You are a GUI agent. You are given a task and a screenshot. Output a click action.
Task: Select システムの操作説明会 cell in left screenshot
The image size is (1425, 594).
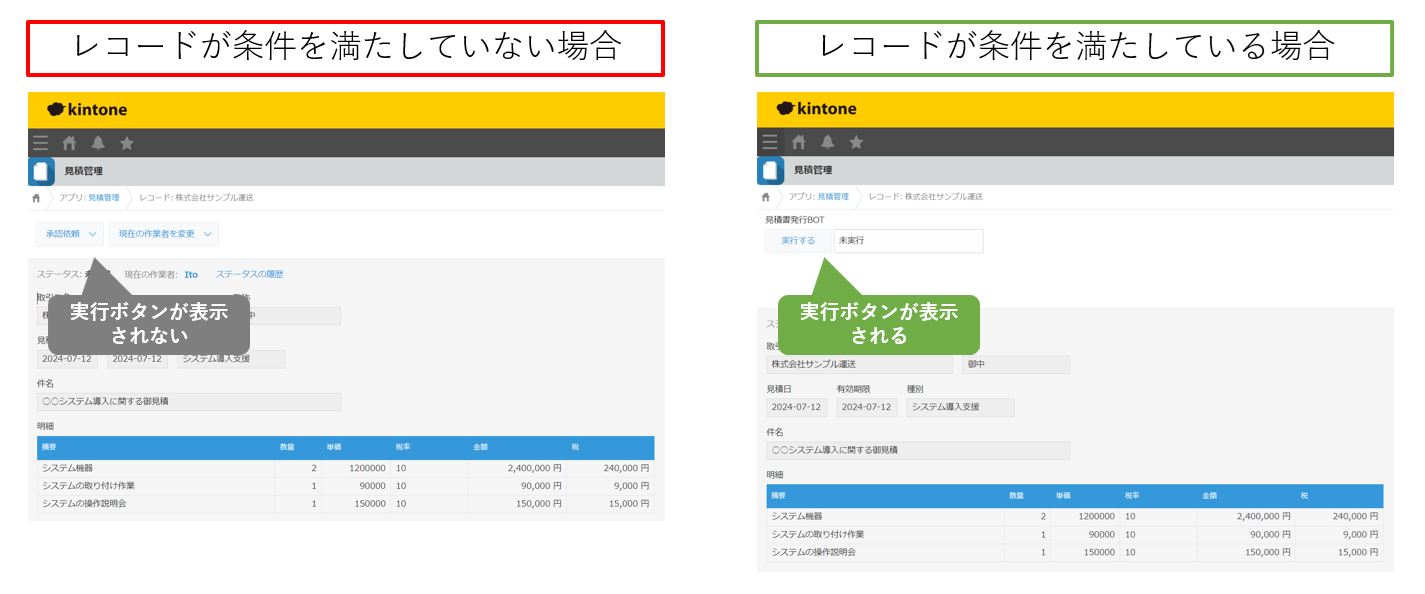coord(156,504)
